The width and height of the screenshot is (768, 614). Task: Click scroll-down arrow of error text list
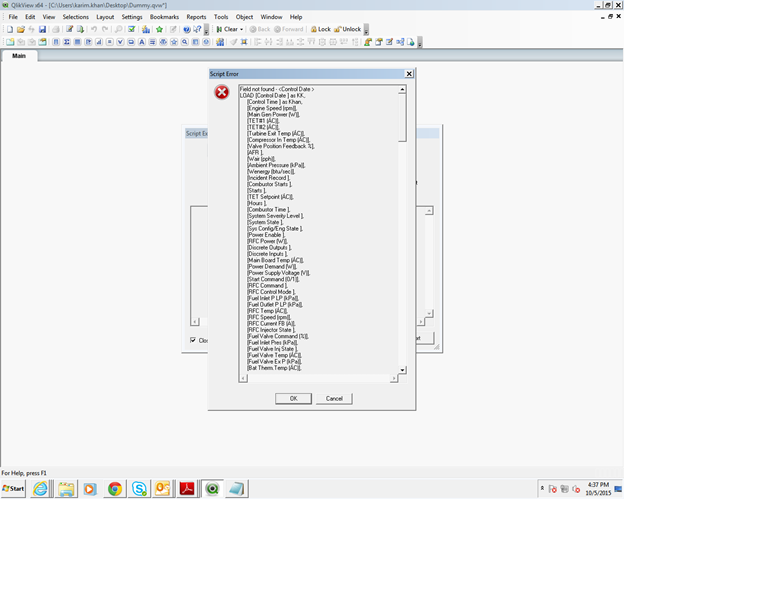tap(403, 370)
